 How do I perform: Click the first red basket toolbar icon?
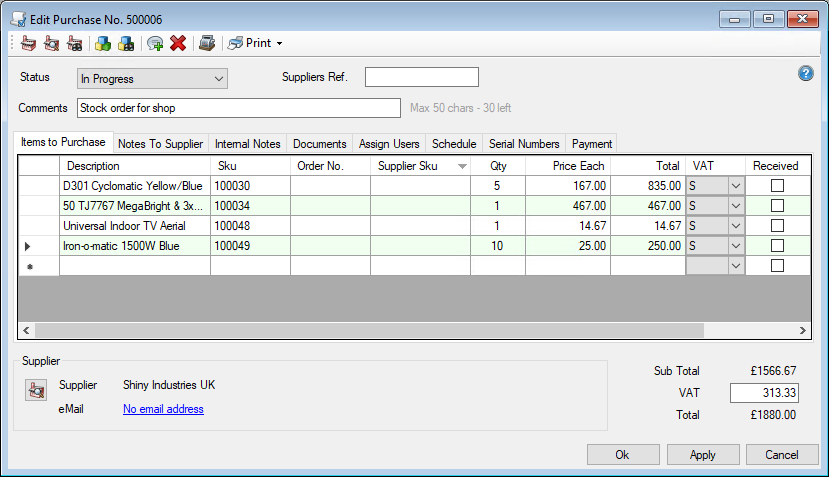(x=28, y=43)
